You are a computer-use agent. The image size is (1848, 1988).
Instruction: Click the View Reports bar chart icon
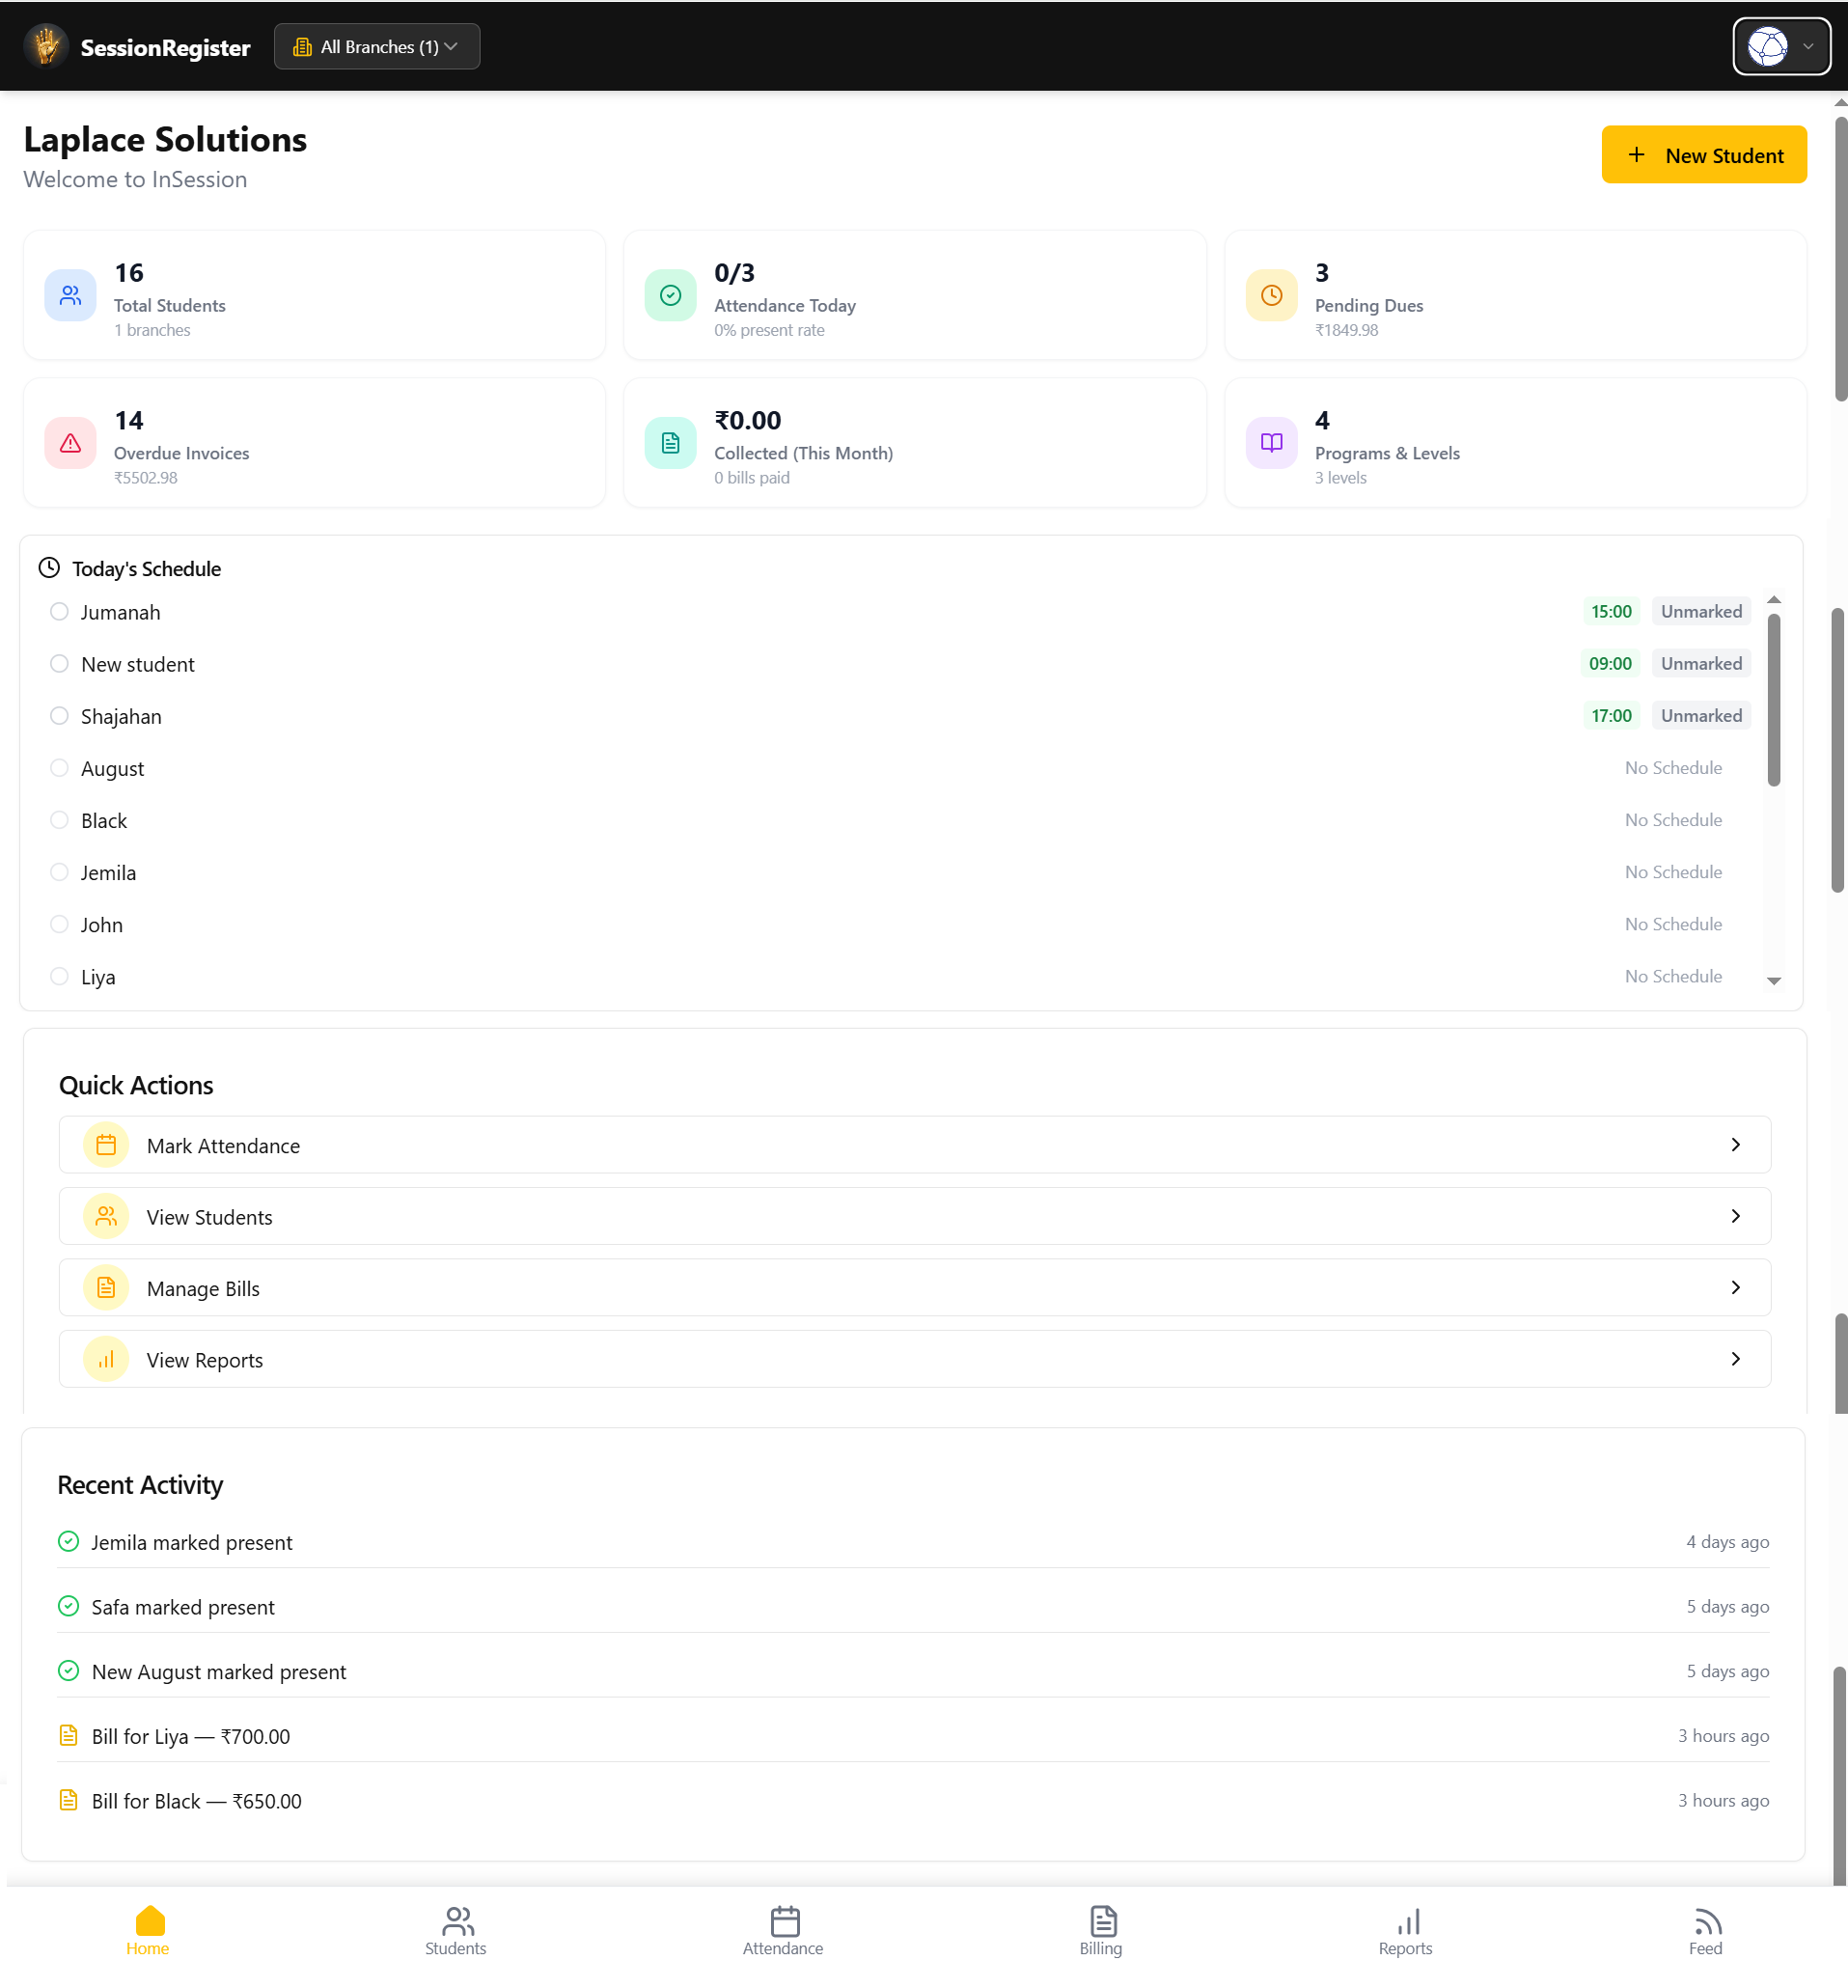(x=106, y=1361)
